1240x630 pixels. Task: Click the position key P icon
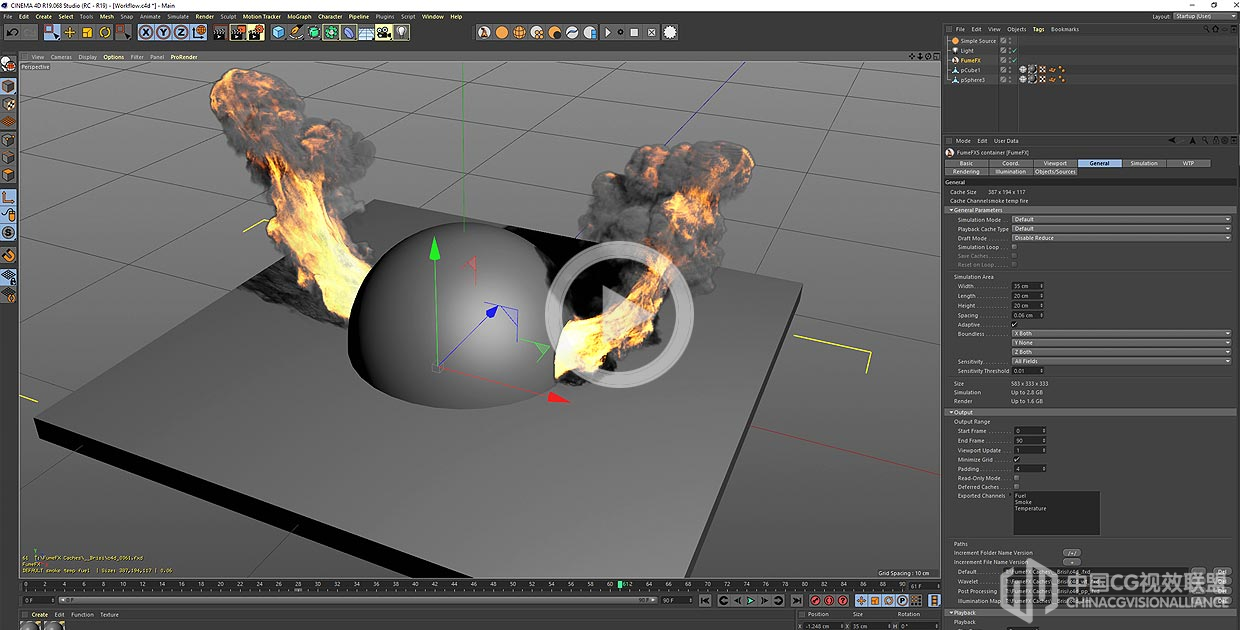pos(903,601)
